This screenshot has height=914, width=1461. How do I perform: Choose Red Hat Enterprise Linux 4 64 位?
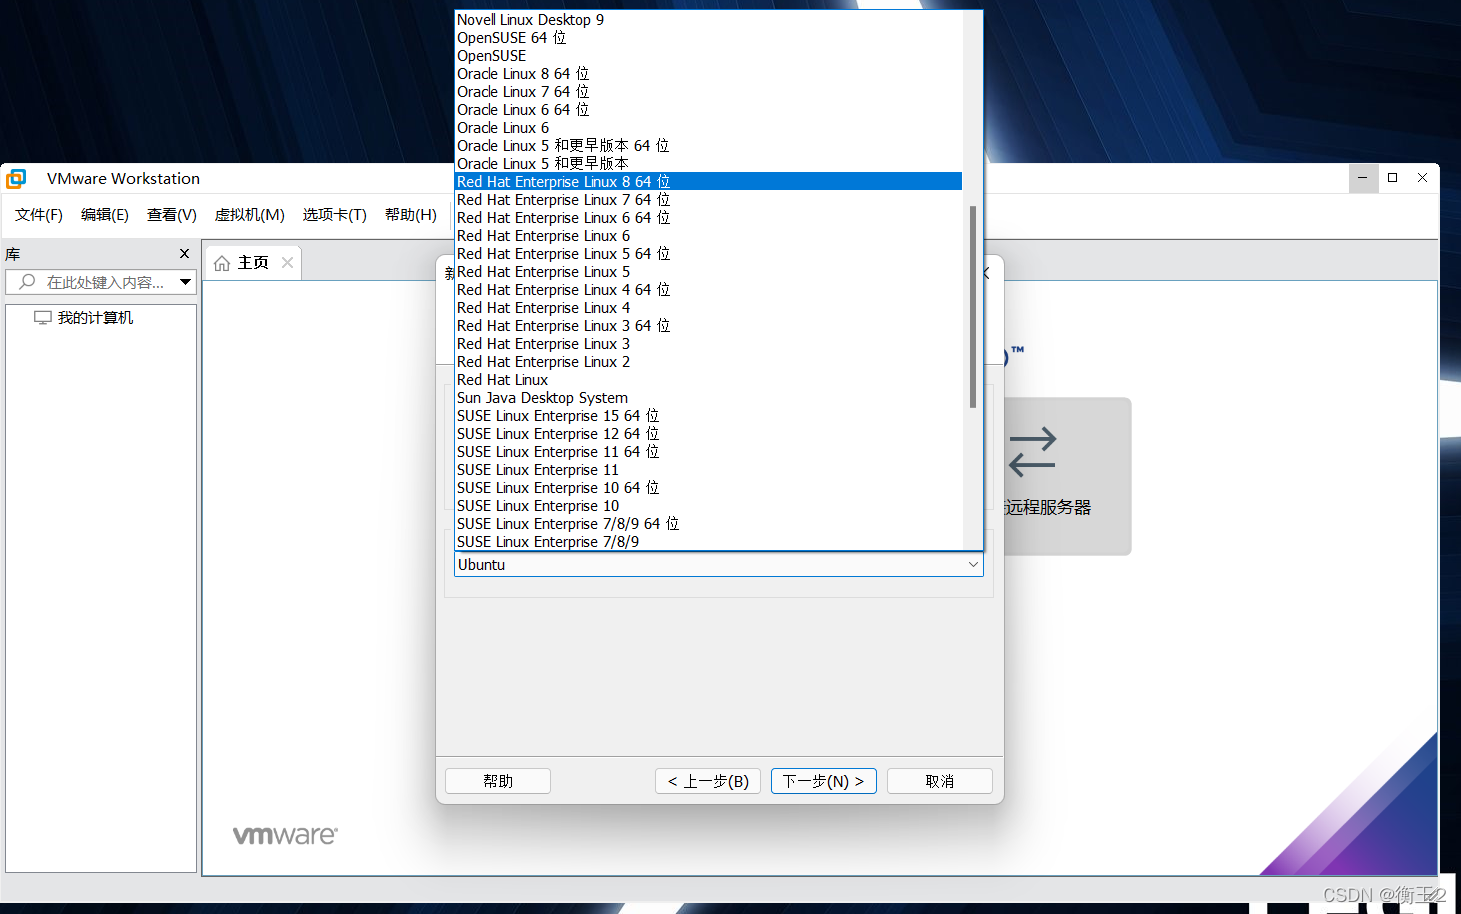pos(708,290)
